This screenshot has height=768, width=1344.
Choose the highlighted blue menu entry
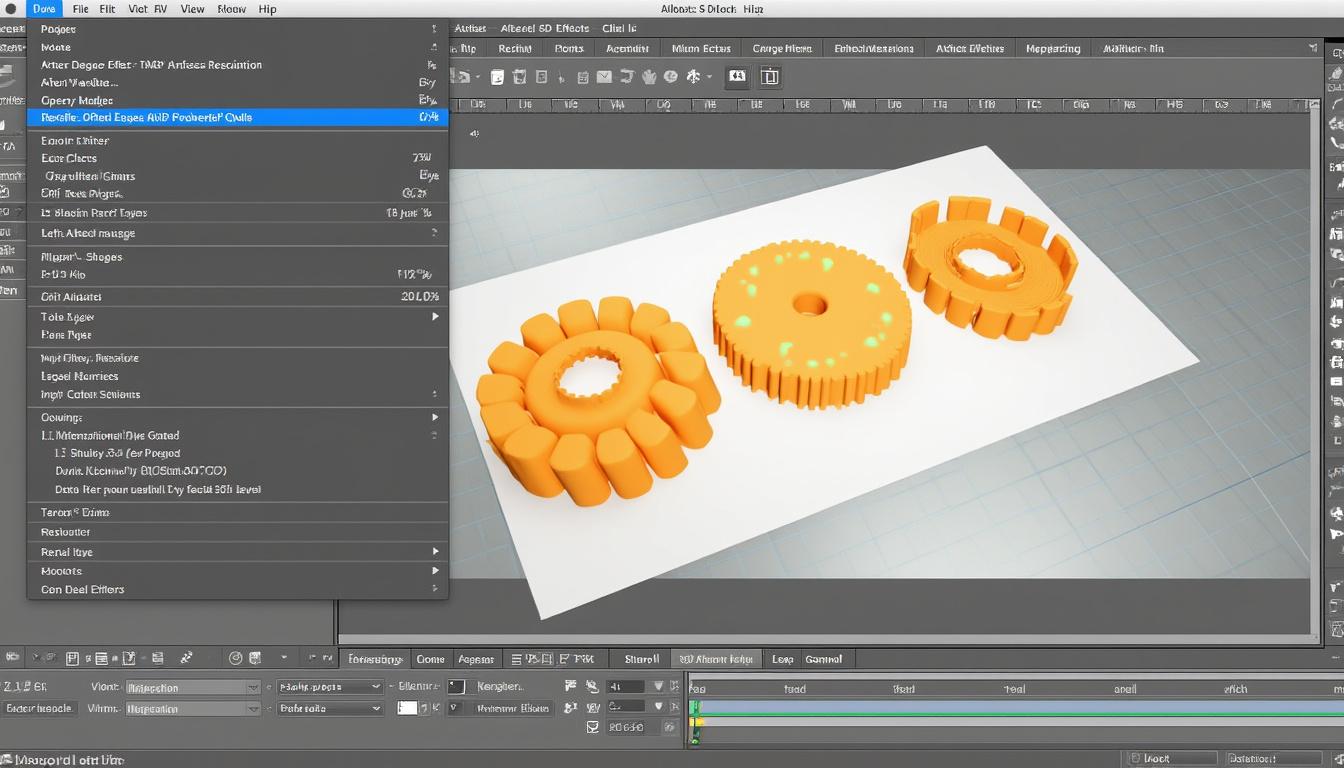tap(237, 117)
